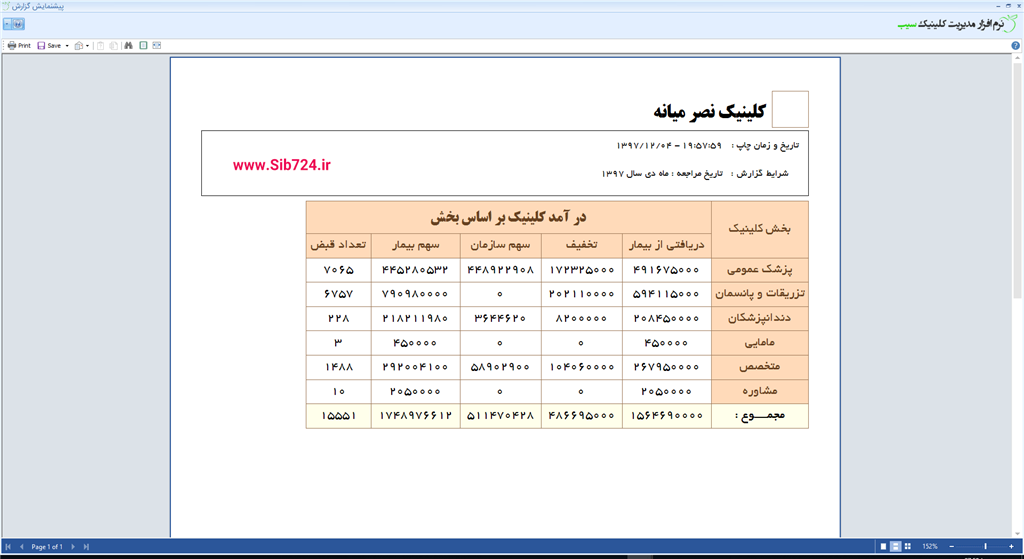Select the تزریقات و پانسمان row label

point(760,294)
